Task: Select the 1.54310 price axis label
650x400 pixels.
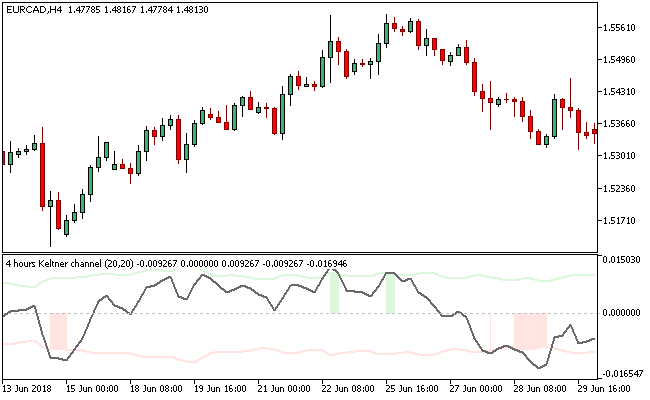Action: coord(619,92)
